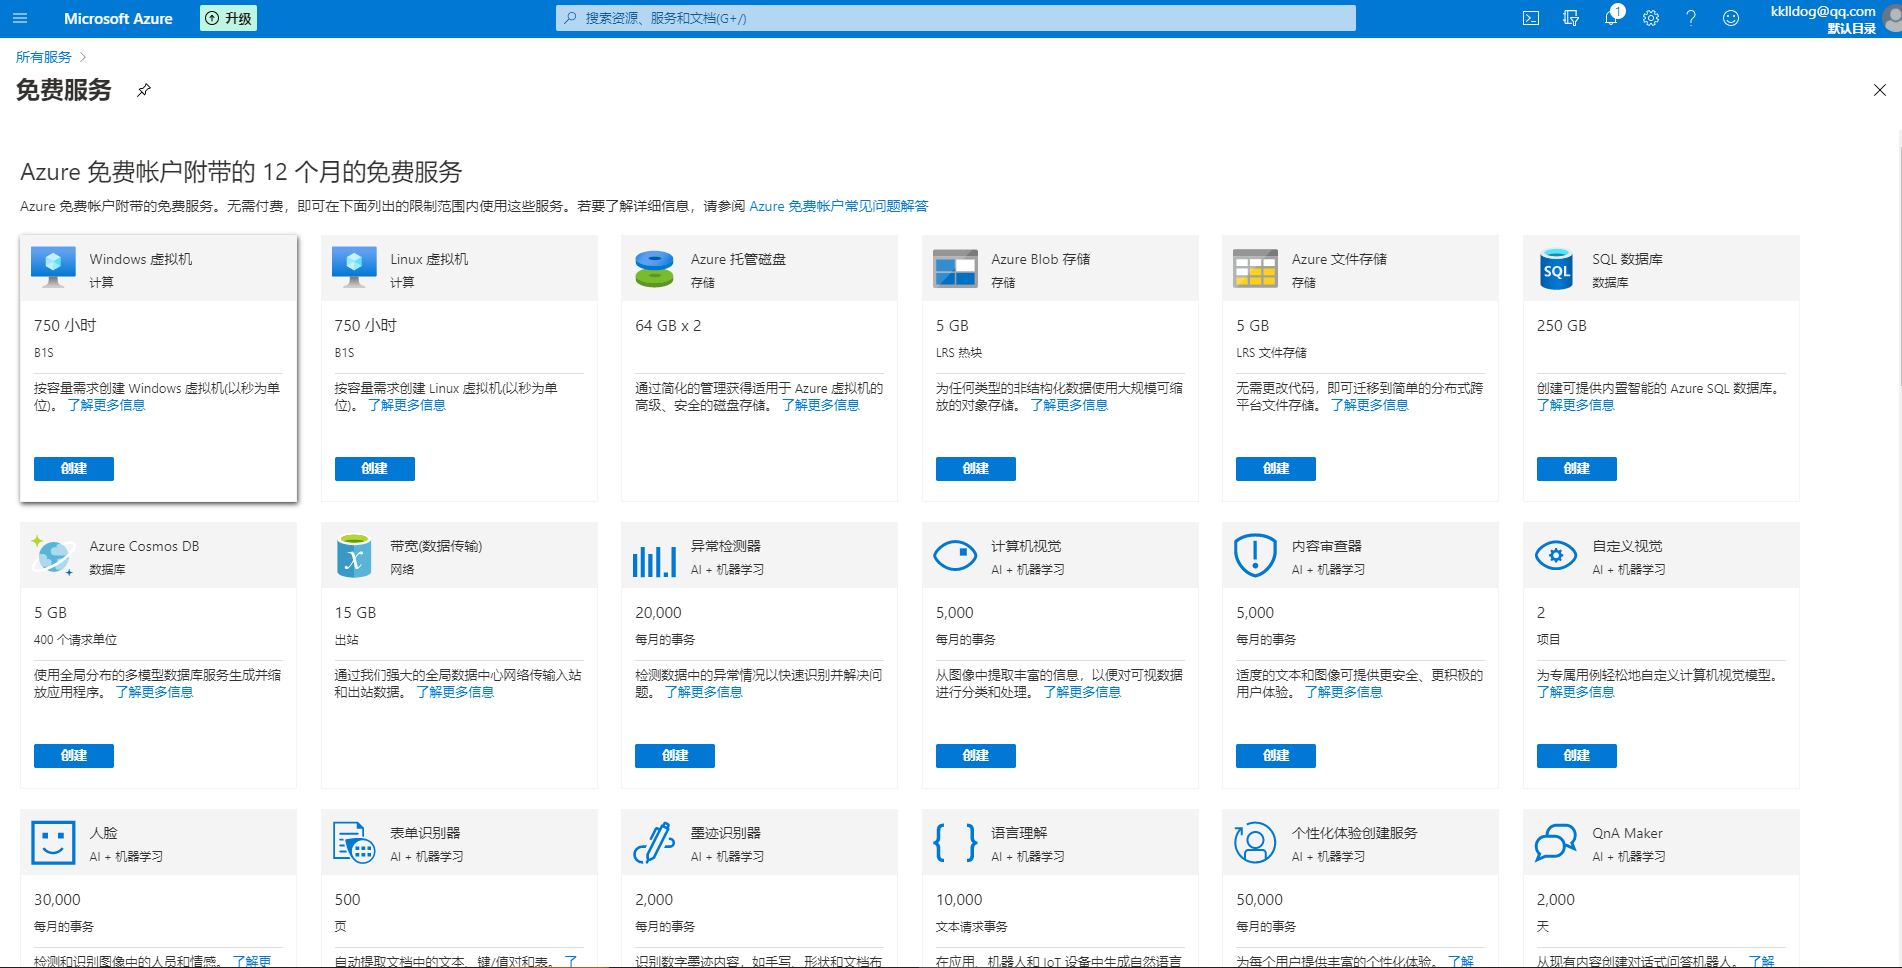Image resolution: width=1902 pixels, height=968 pixels.
Task: Click the 墨迹识别器 pen icon
Action: (x=655, y=843)
